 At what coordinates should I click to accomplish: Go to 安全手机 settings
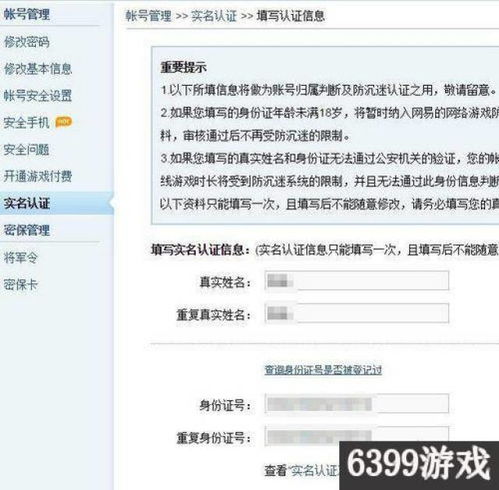point(27,123)
